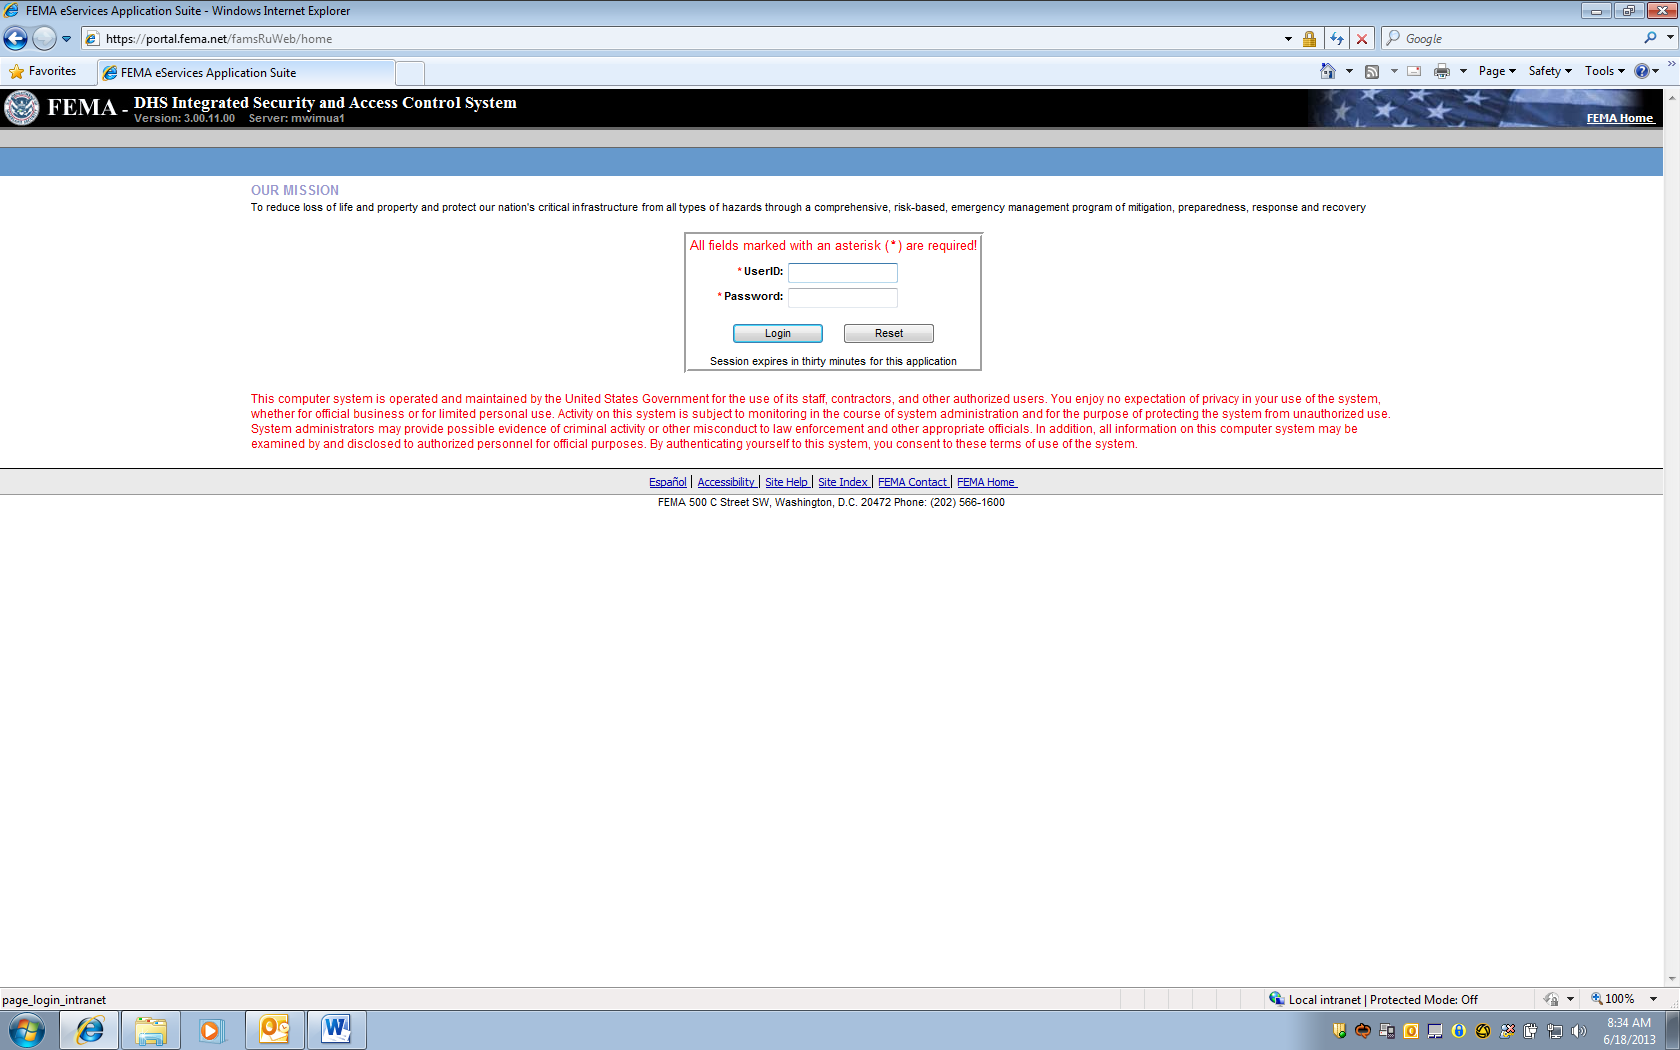Open the Site Help link
This screenshot has width=1680, height=1050.
click(x=787, y=482)
